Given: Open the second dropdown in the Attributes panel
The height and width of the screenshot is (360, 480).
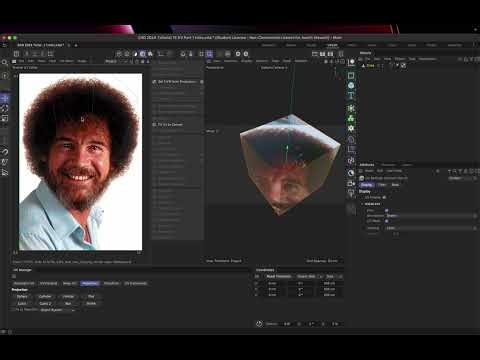Looking at the screenshot, I should tap(431, 228).
